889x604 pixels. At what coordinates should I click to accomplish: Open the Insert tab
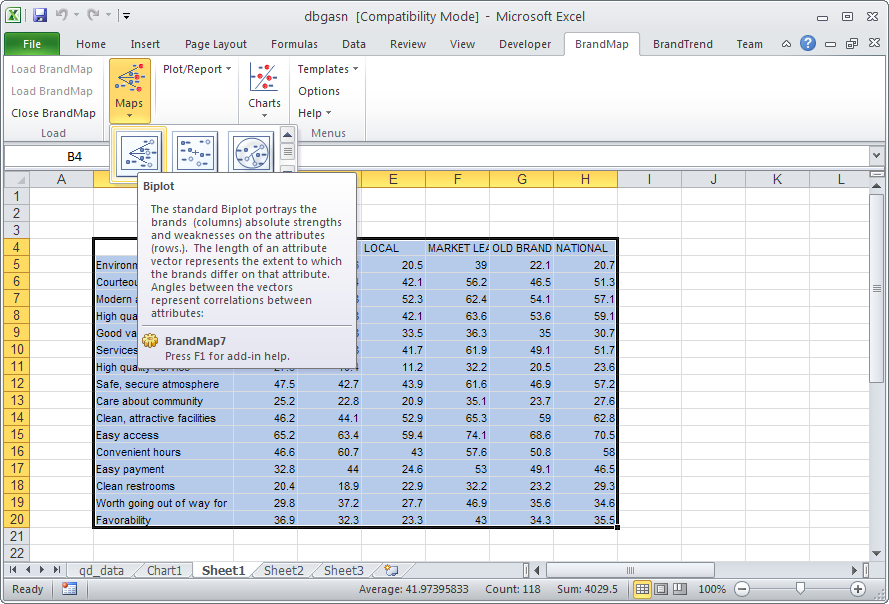(145, 44)
